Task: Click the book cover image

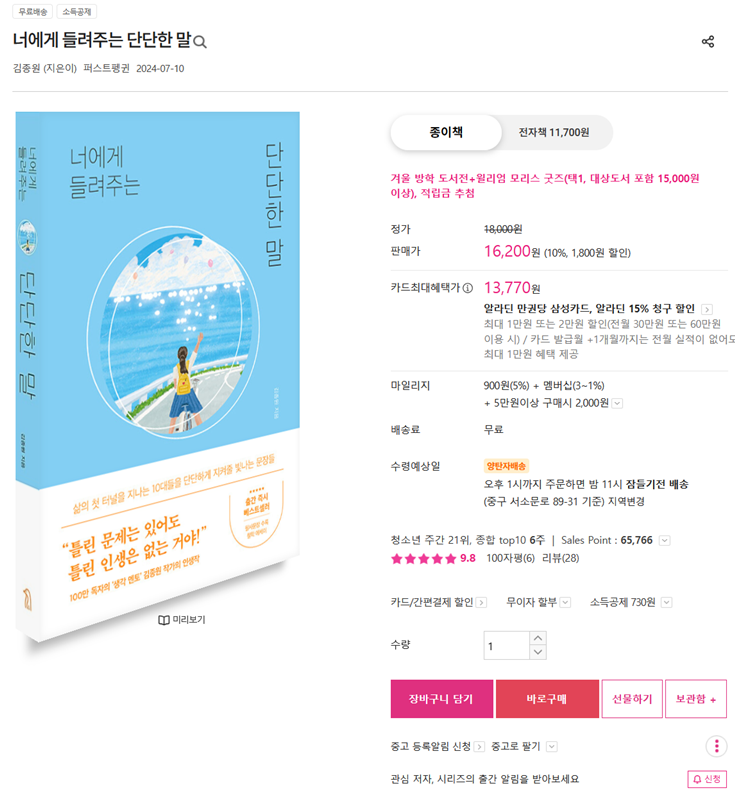Action: click(x=158, y=377)
